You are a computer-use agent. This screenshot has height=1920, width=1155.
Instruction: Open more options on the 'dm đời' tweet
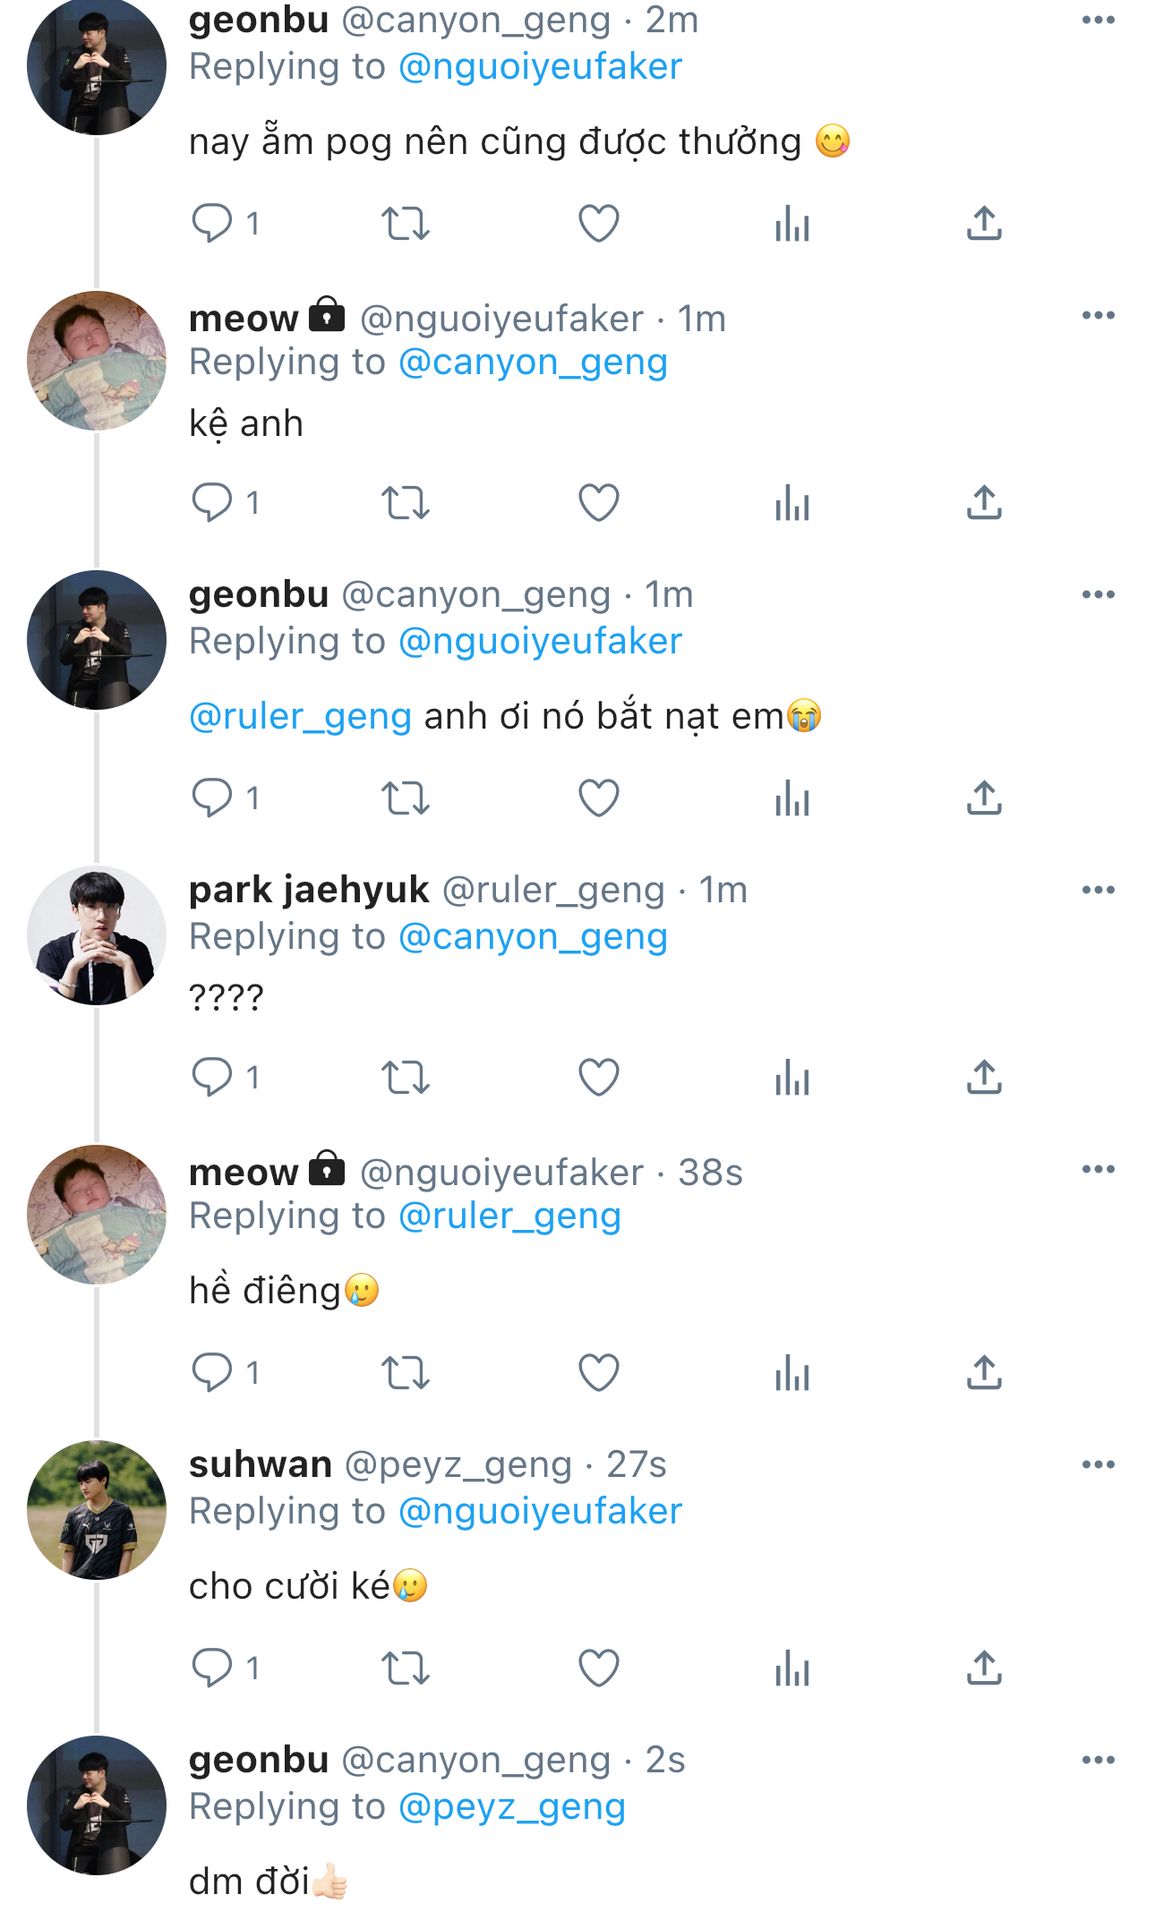point(1098,1759)
